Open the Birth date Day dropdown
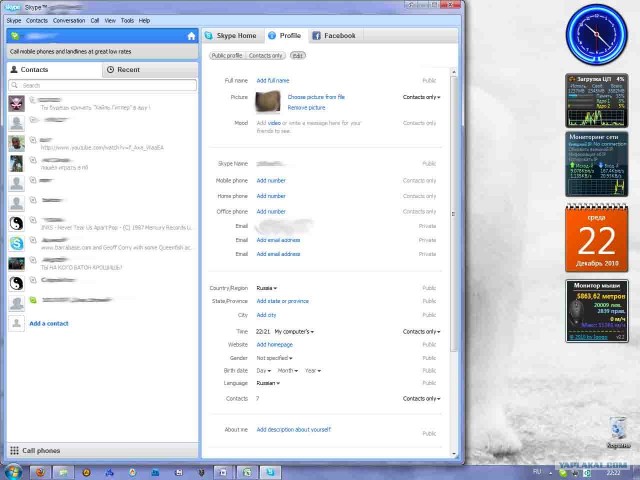The width and height of the screenshot is (640, 480). click(263, 371)
